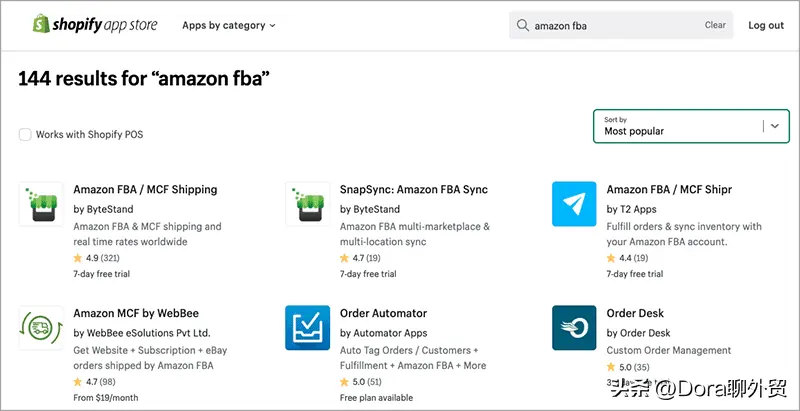The width and height of the screenshot is (800, 411).
Task: Open the Sort by Most popular dropdown
Action: (680, 126)
